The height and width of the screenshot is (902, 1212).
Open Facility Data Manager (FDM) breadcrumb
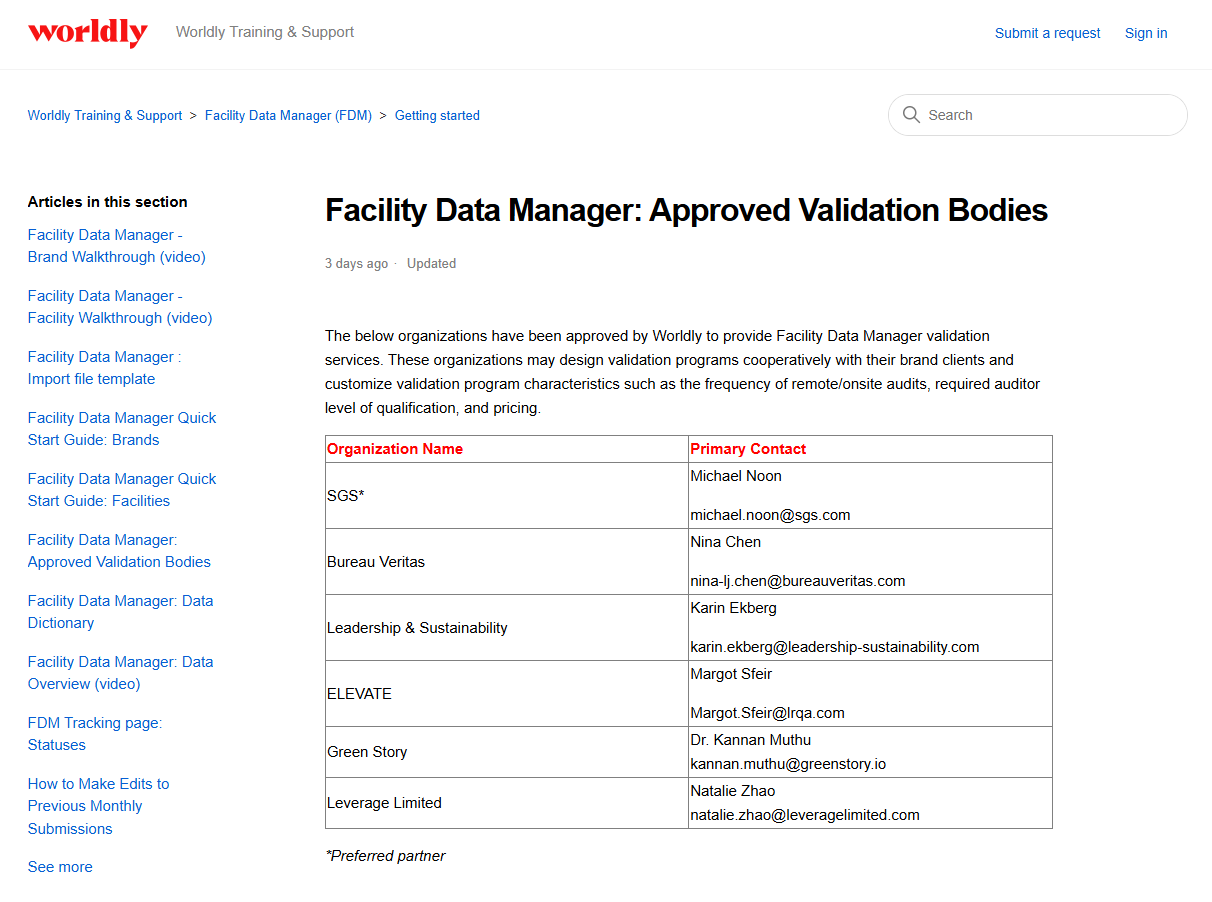pos(288,116)
